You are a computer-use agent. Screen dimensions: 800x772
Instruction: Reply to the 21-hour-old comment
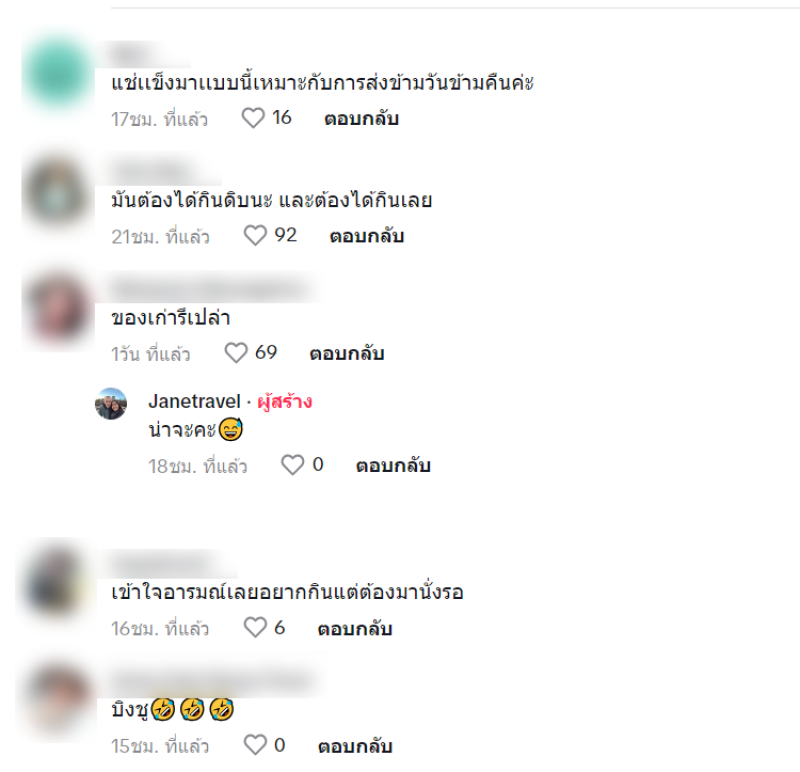367,236
